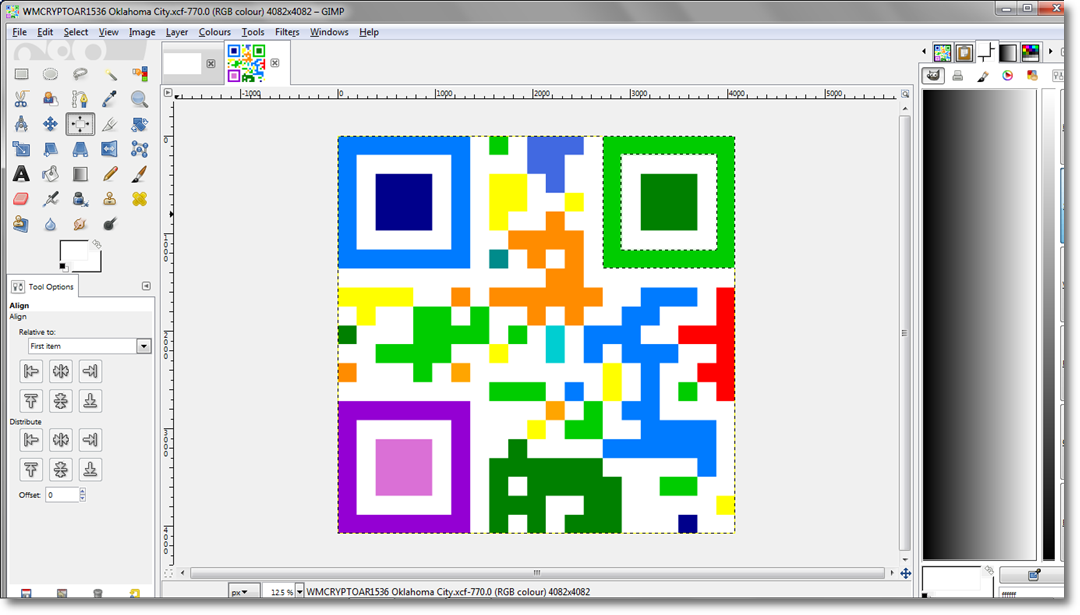Image resolution: width=1080 pixels, height=615 pixels.
Task: Select the Scissors Select tool
Action: click(x=21, y=99)
